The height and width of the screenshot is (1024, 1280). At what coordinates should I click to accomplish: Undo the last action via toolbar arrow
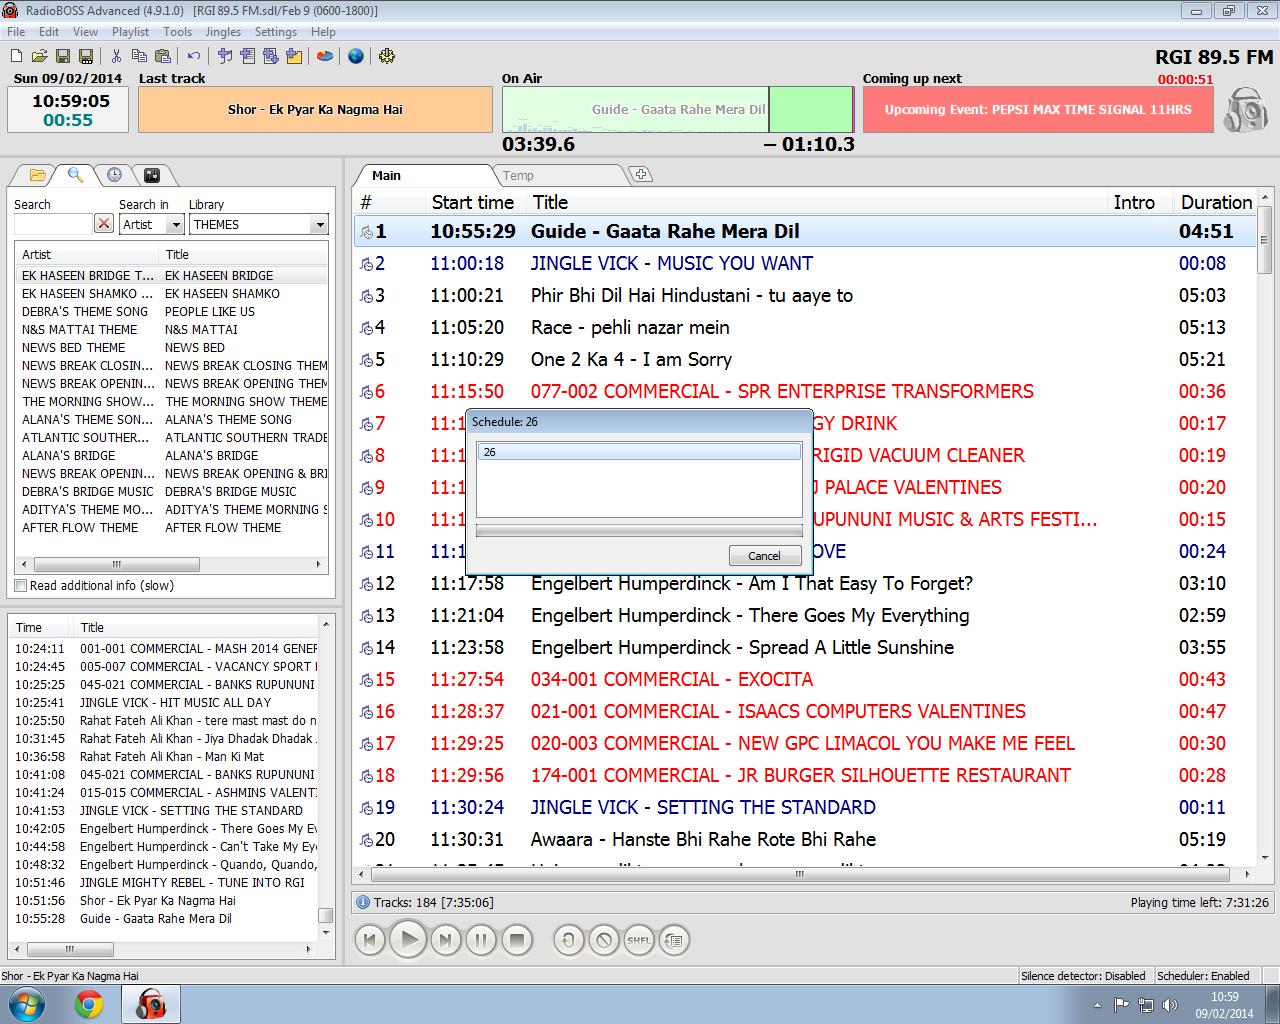point(194,56)
